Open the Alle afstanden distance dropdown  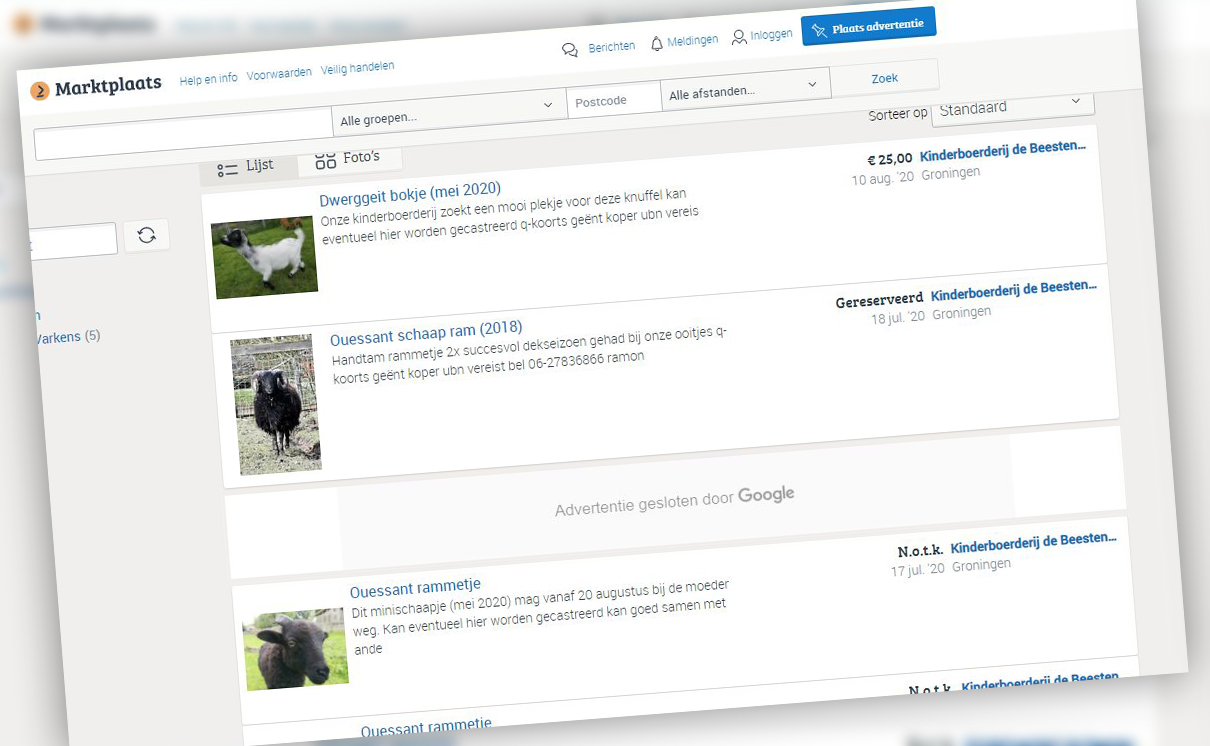[745, 90]
